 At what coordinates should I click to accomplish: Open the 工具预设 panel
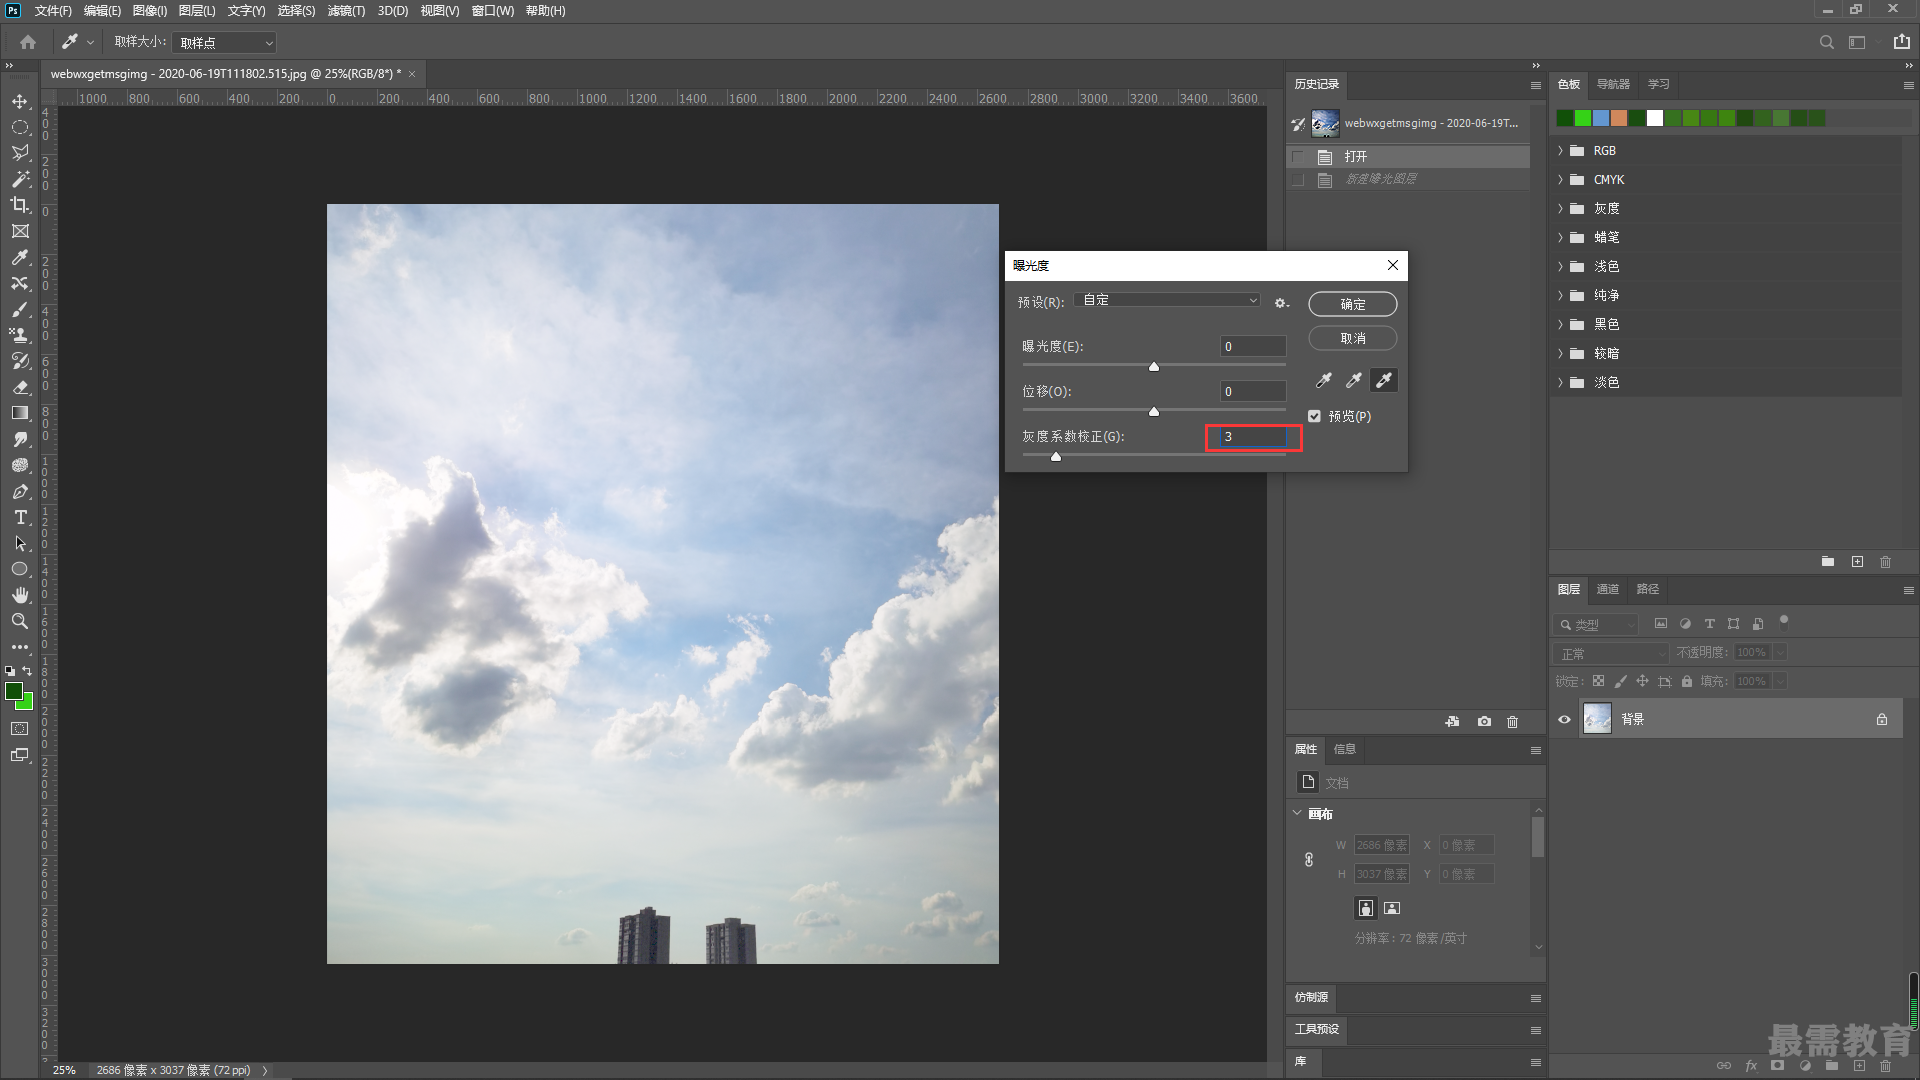(1317, 1029)
